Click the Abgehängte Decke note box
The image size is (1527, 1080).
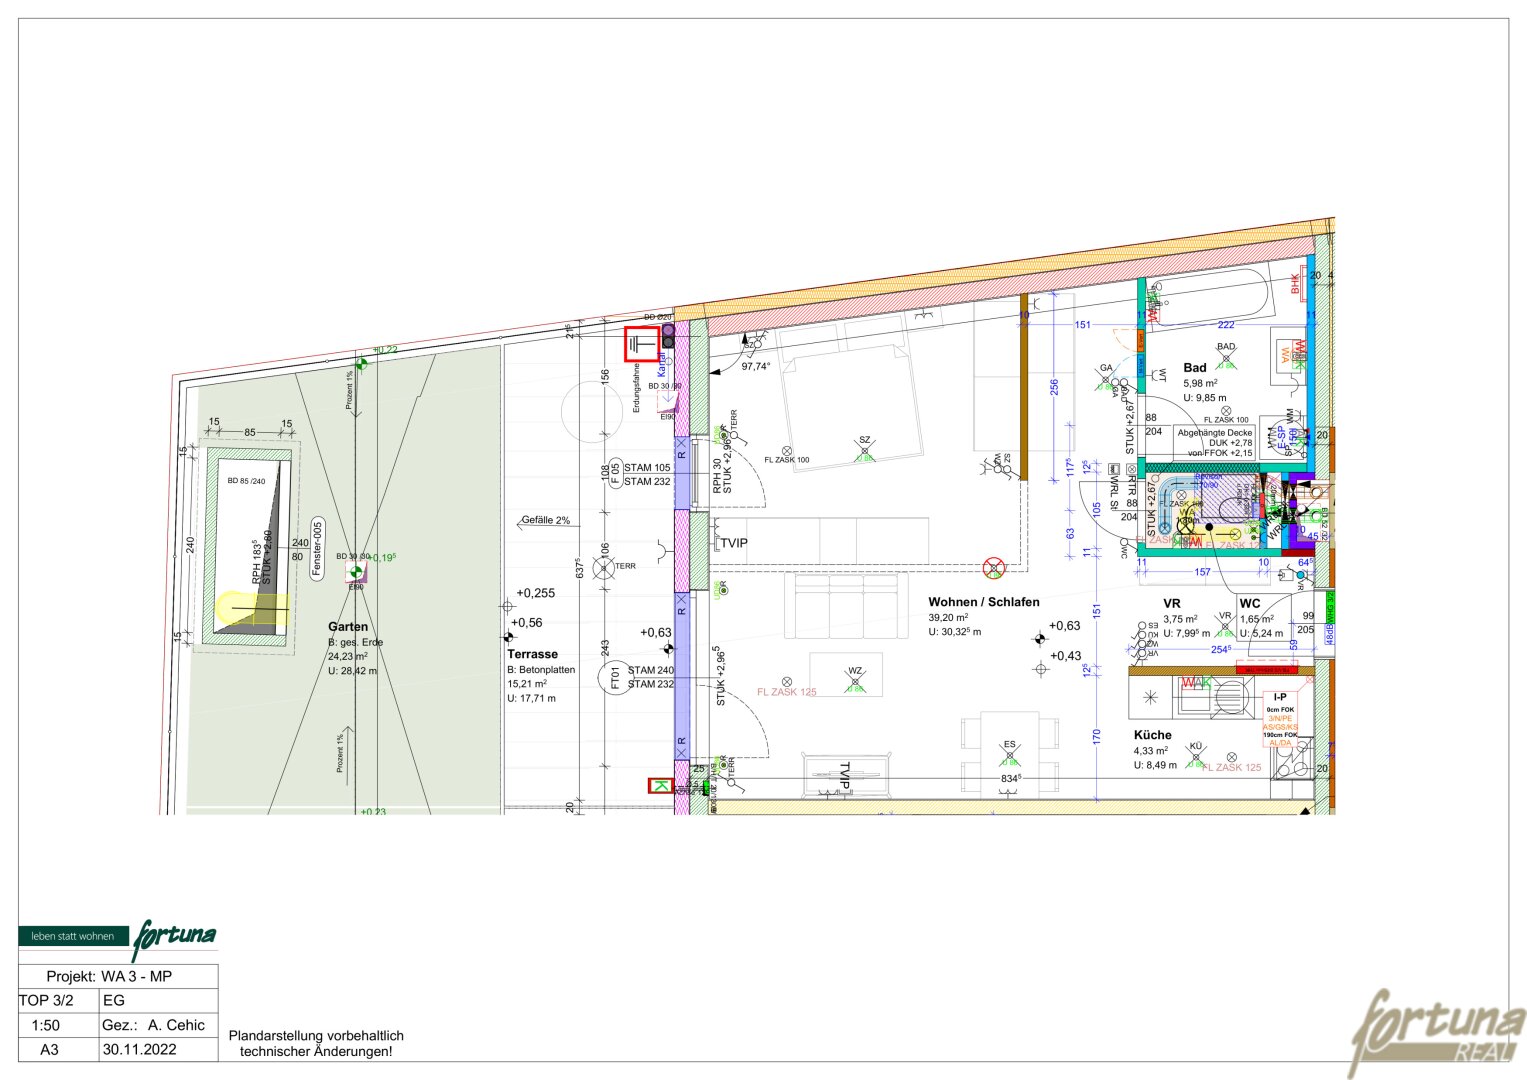[1214, 443]
